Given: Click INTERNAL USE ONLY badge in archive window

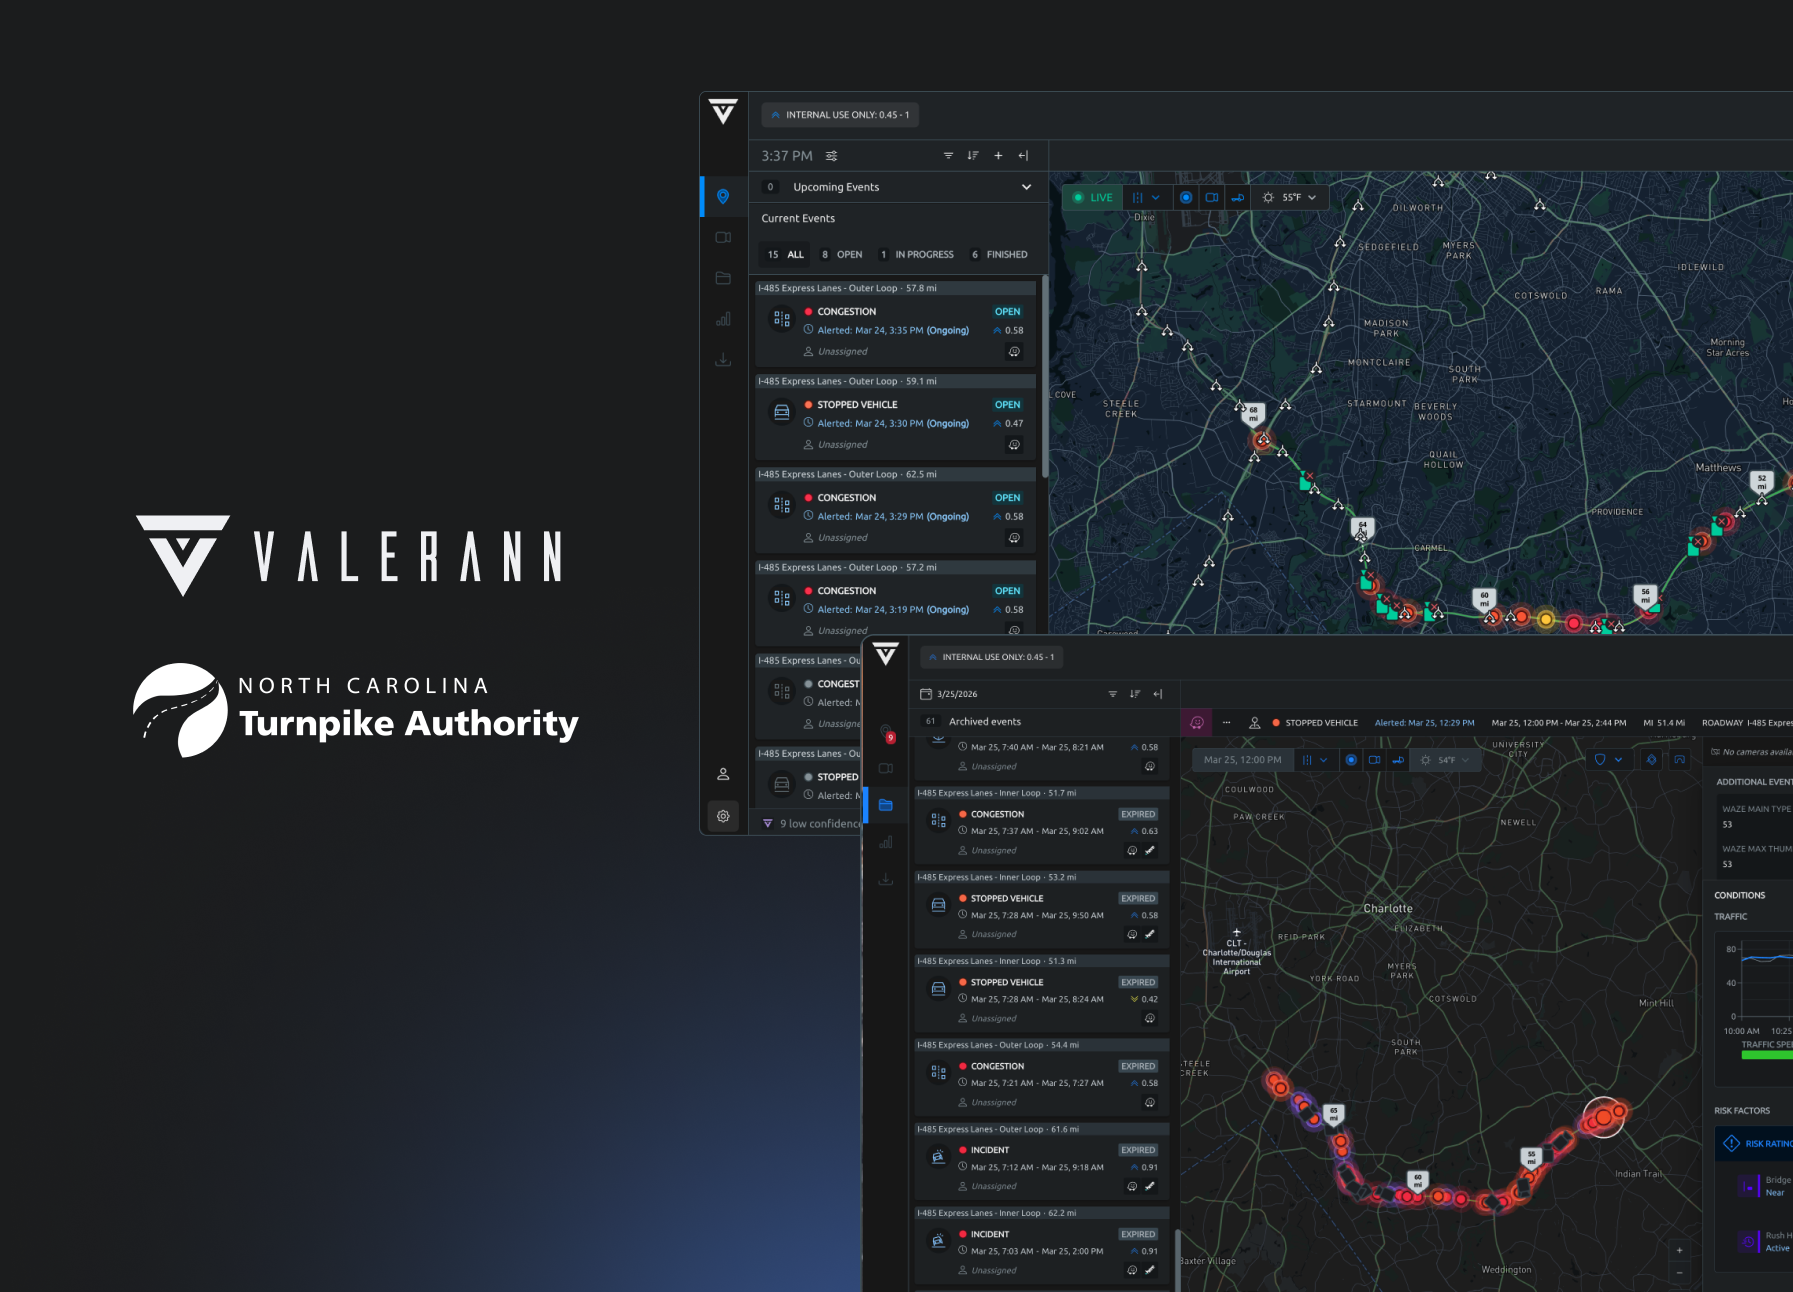Looking at the screenshot, I should click(991, 657).
